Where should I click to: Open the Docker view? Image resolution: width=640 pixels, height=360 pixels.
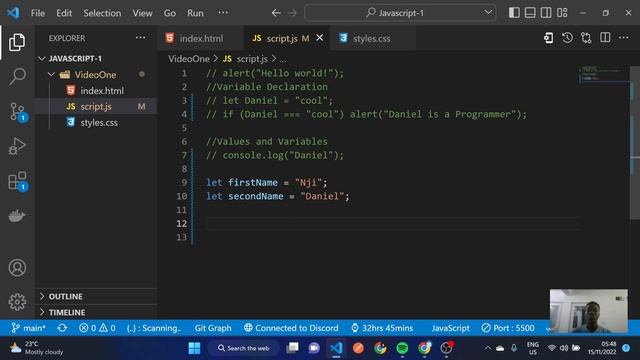(x=17, y=215)
